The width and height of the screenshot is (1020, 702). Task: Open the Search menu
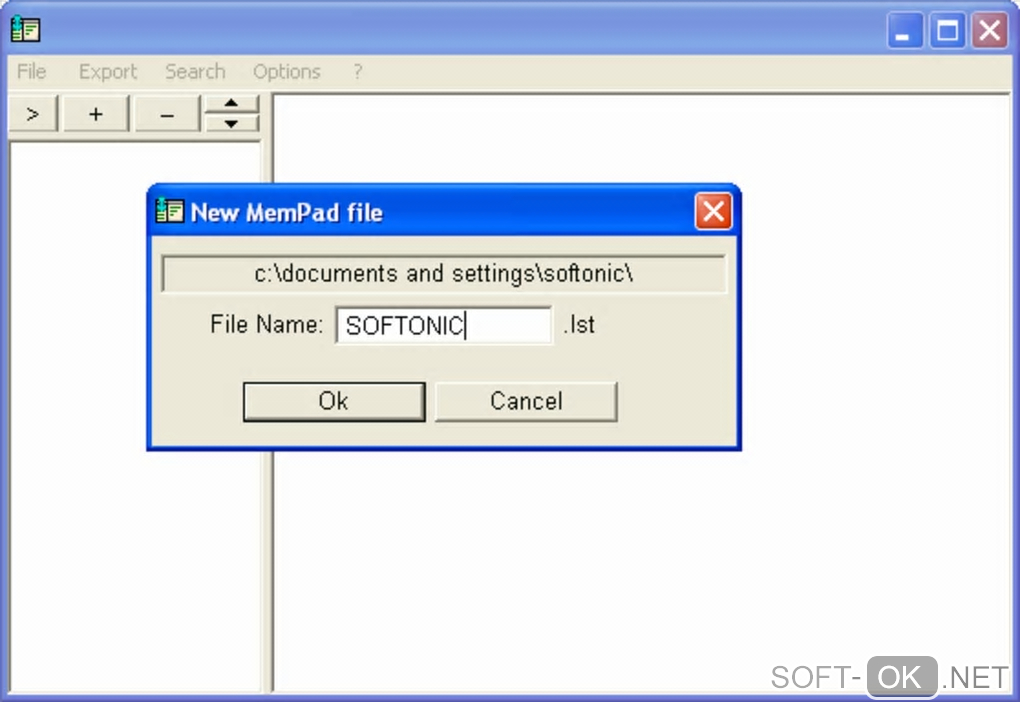coord(195,72)
